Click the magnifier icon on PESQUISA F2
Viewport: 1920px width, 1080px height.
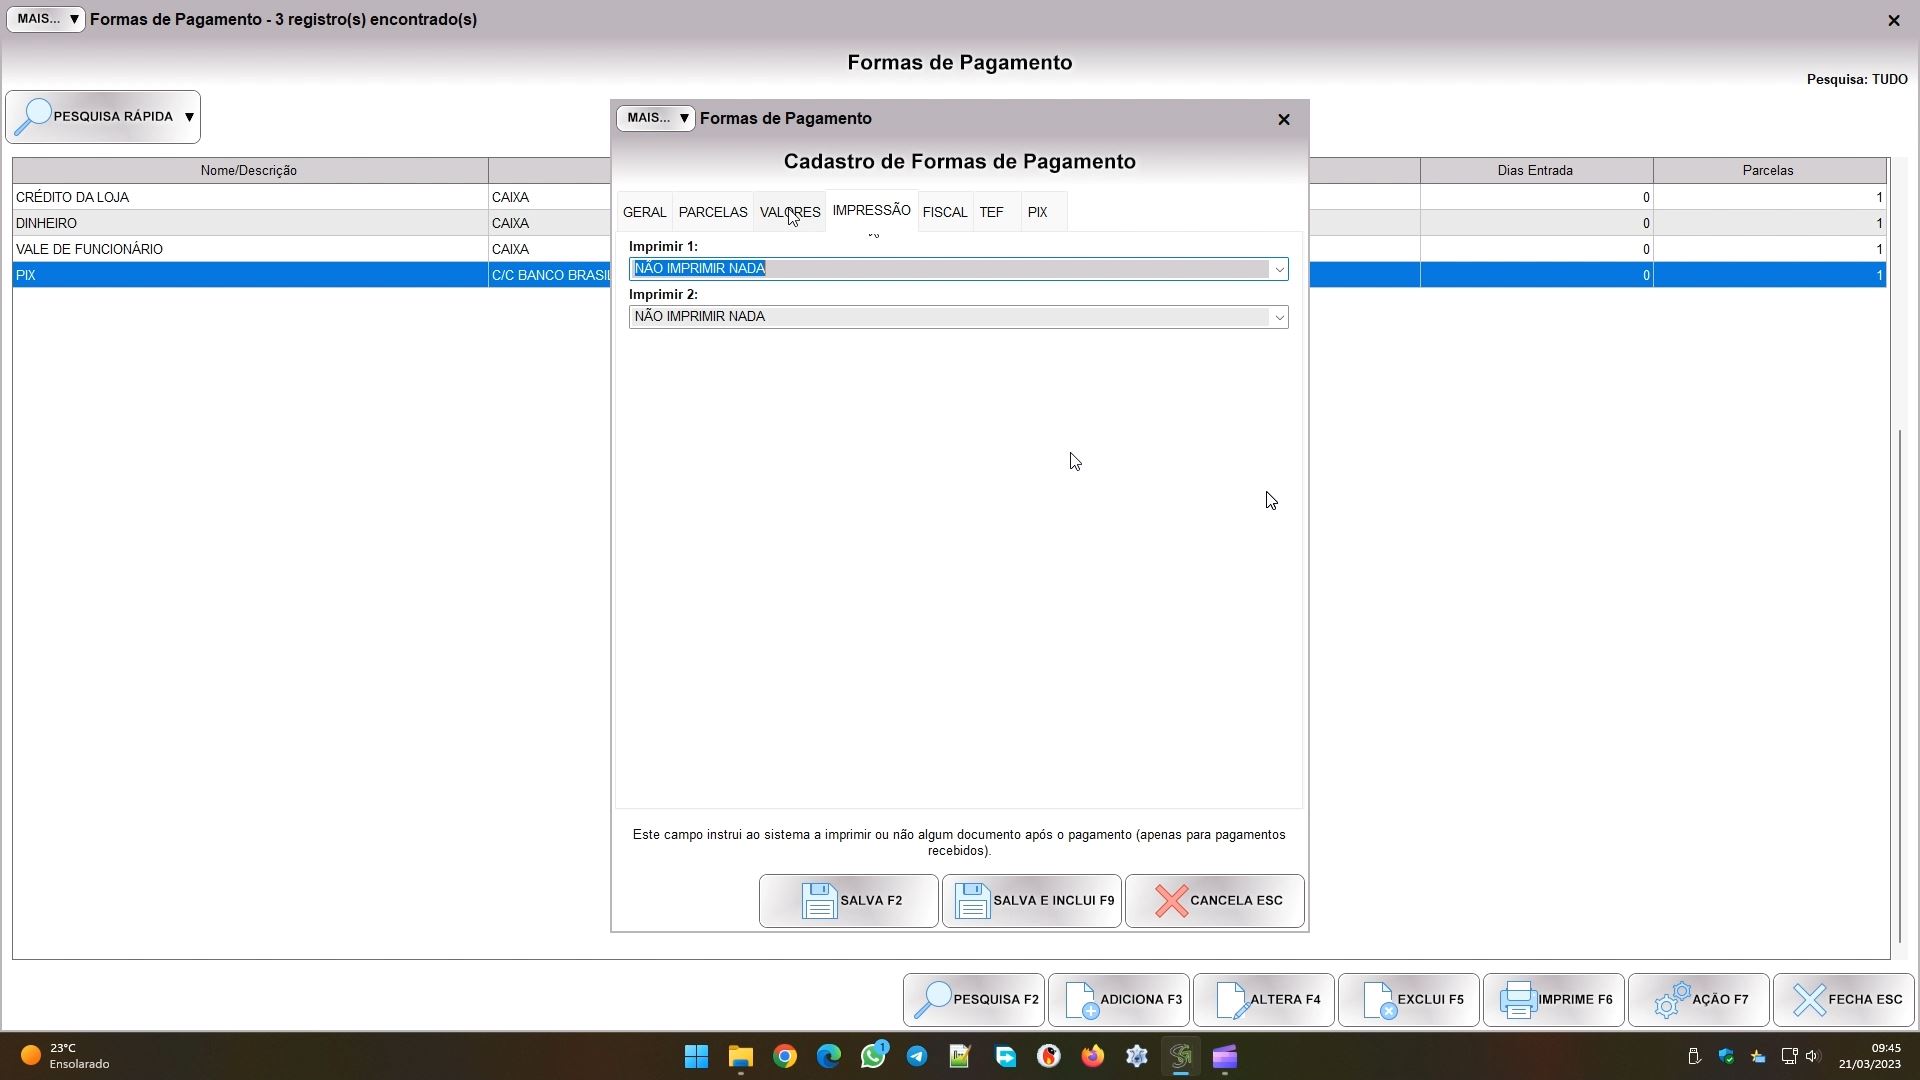[933, 1000]
